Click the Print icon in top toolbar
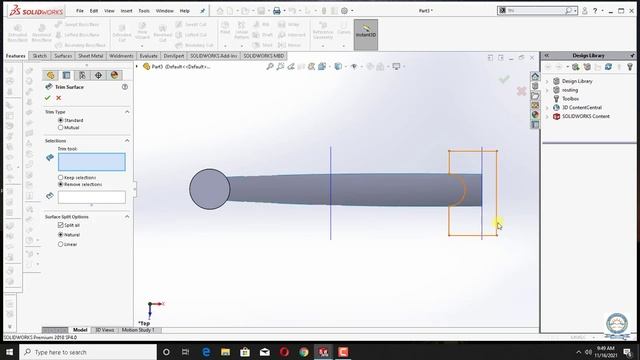 tap(277, 11)
